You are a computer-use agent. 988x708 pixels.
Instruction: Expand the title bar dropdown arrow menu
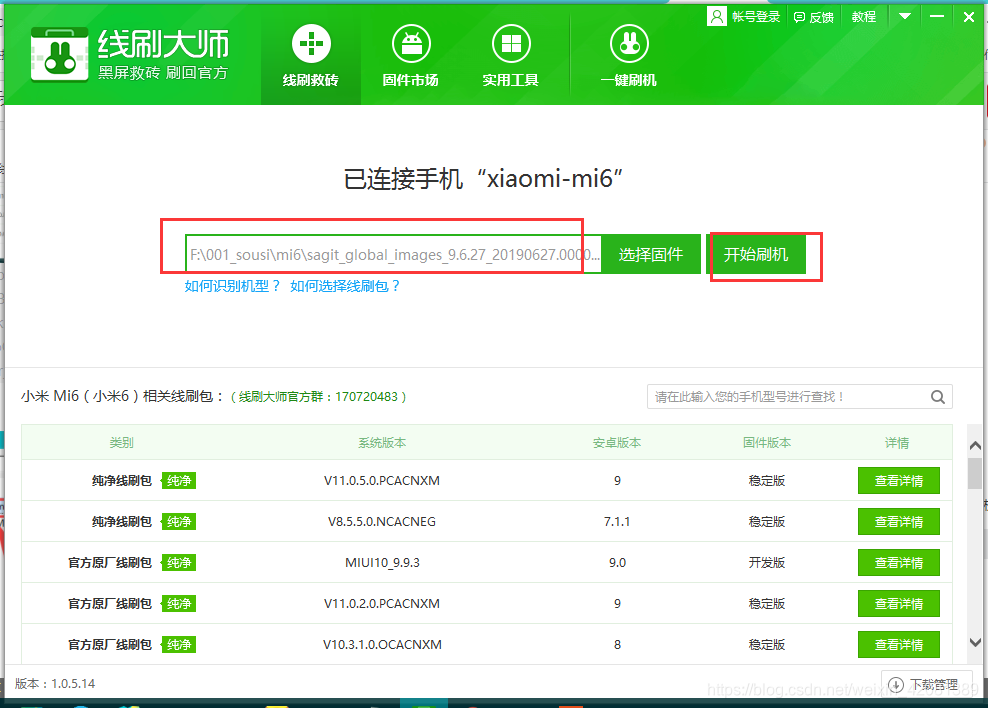[905, 16]
